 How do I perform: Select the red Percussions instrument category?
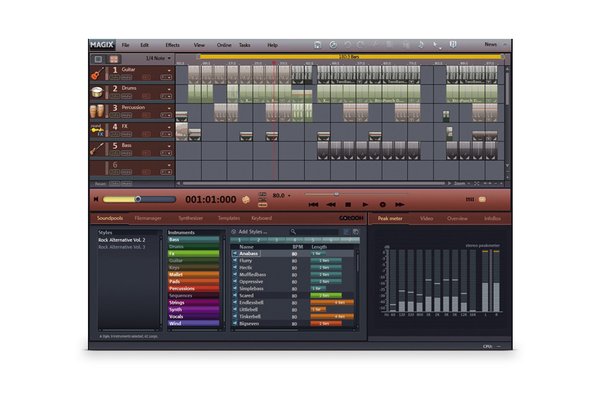click(x=194, y=288)
